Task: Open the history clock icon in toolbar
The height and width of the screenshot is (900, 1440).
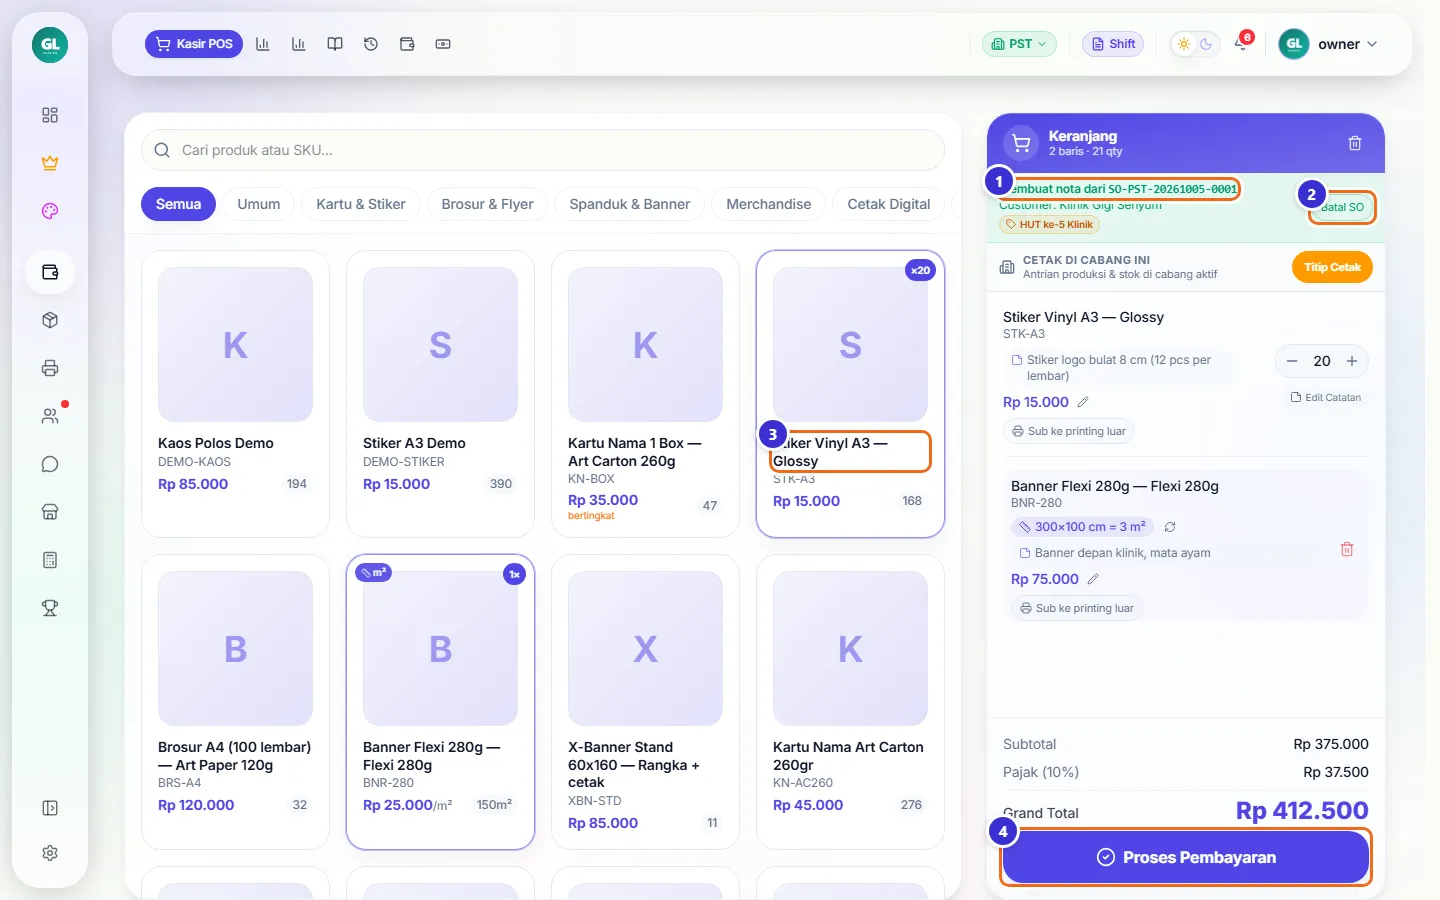Action: coord(371,44)
